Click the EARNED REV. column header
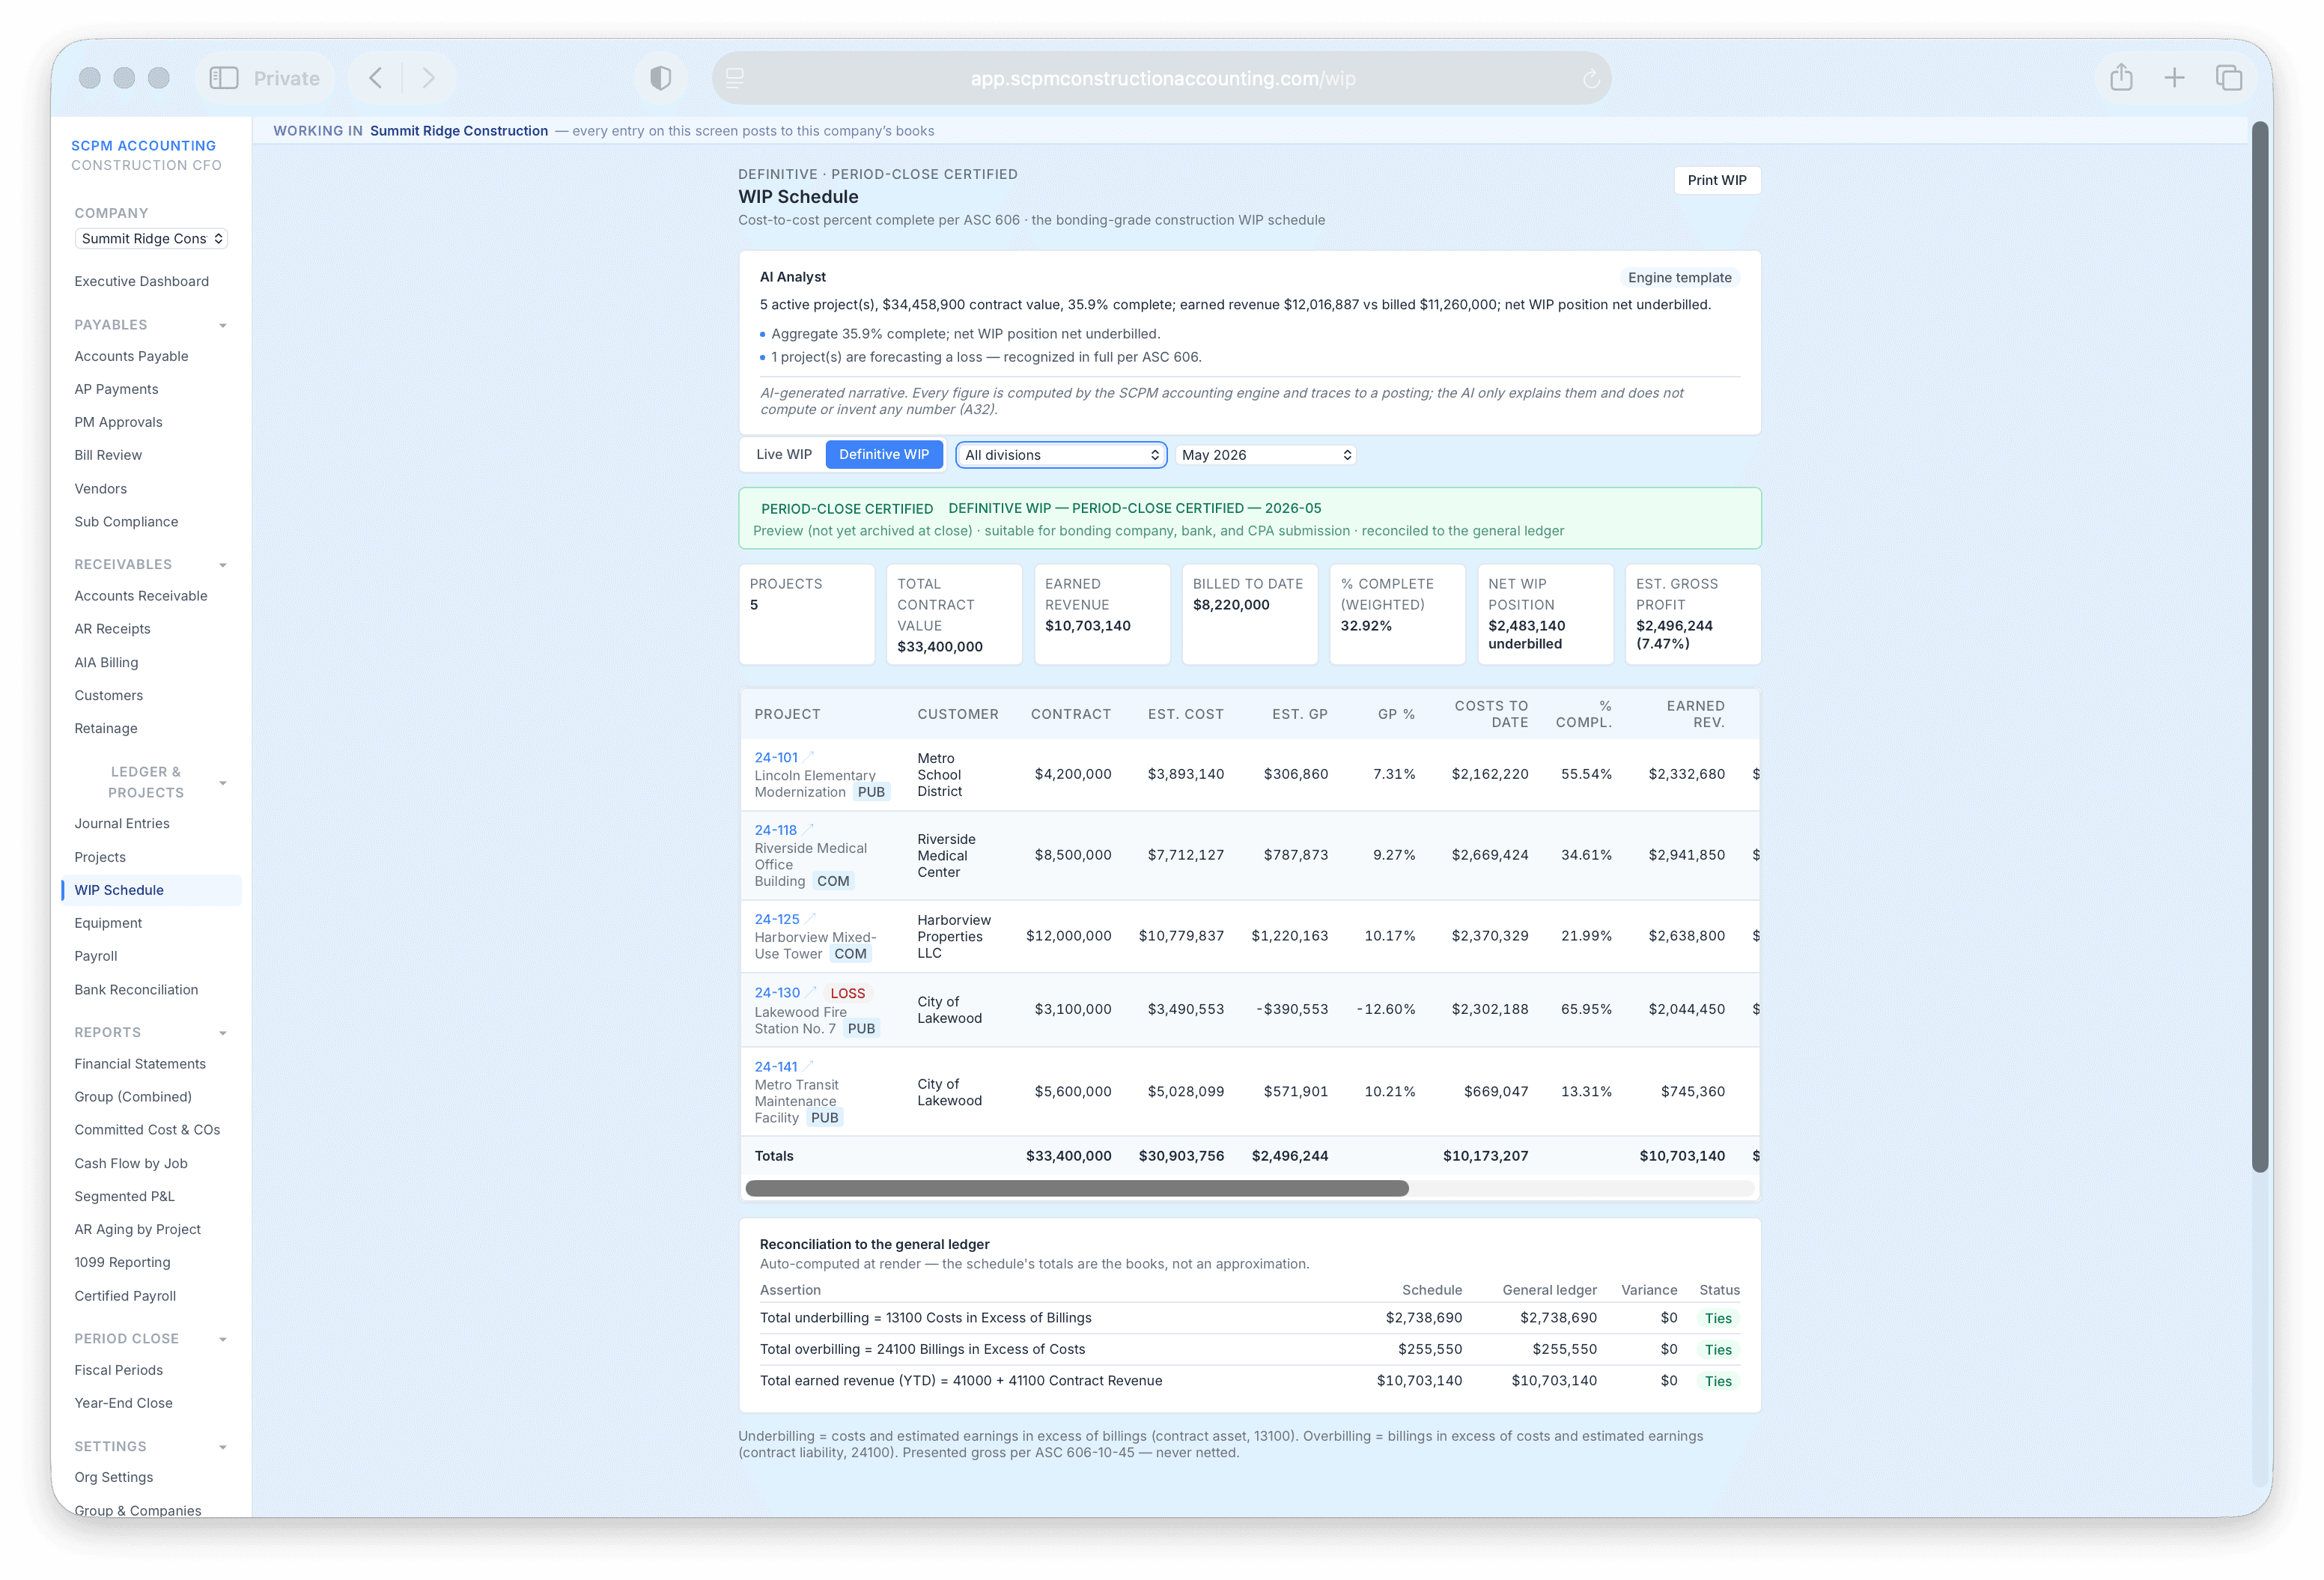 [x=1695, y=713]
